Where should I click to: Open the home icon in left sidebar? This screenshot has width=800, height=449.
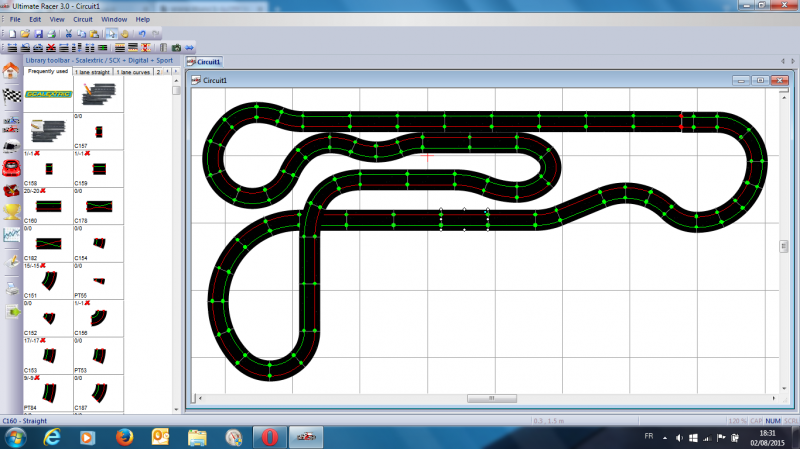tap(11, 72)
